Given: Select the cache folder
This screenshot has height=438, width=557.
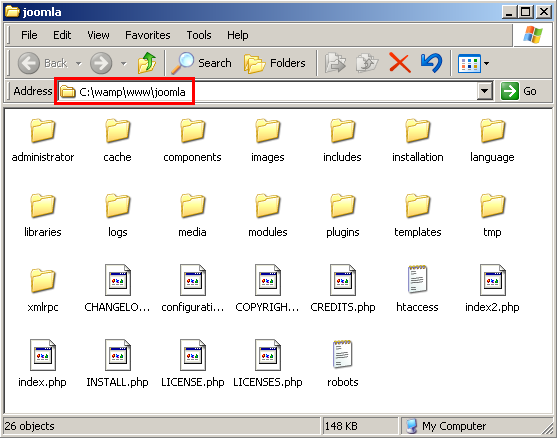Looking at the screenshot, I should coord(118,141).
